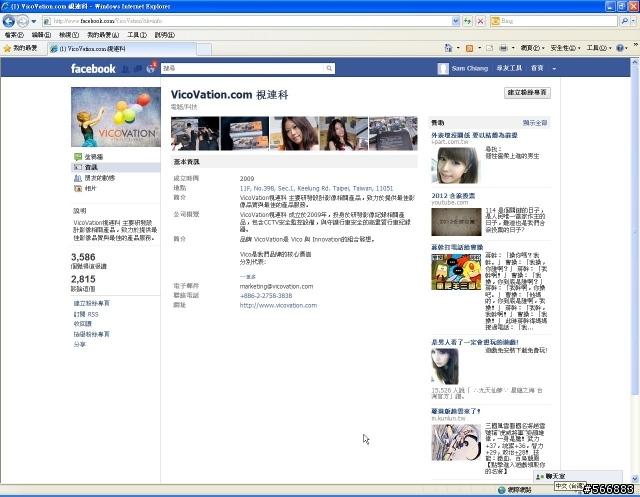Select the VicoVation.com browser tab
The image size is (640, 497).
pos(122,49)
